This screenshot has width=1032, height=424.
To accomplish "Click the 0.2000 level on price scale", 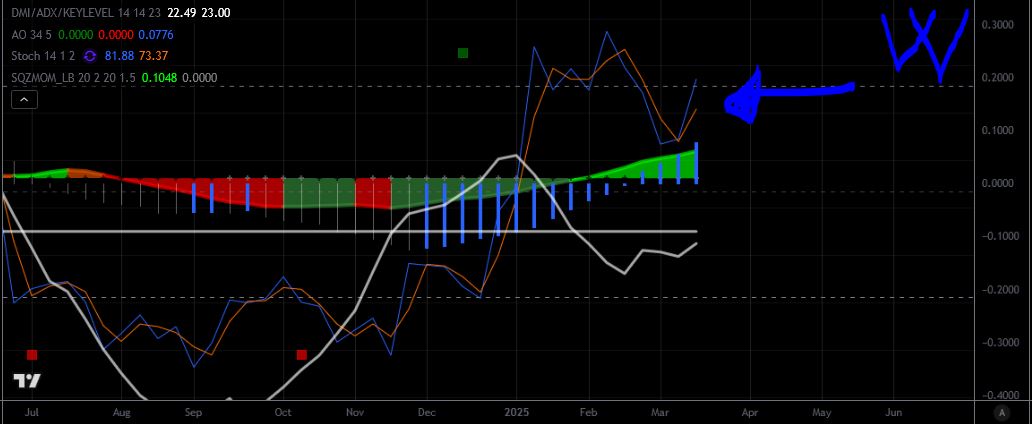I will (996, 78).
